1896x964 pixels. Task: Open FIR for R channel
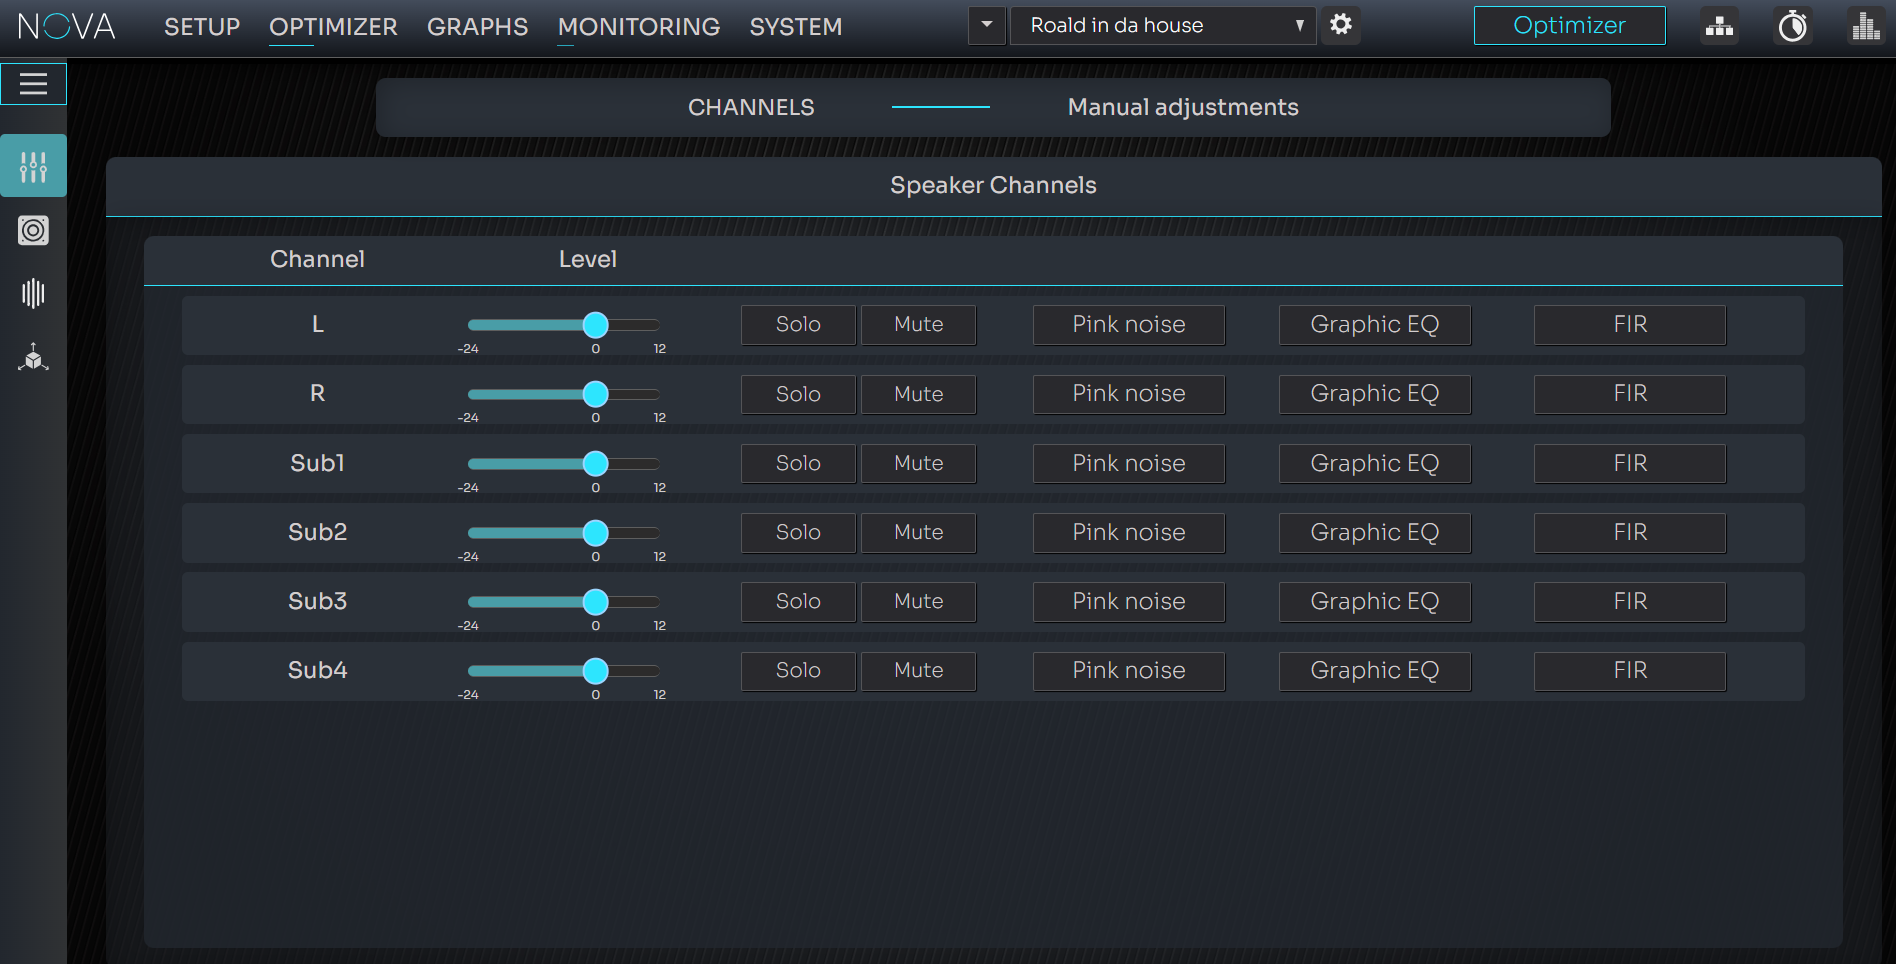tap(1630, 394)
